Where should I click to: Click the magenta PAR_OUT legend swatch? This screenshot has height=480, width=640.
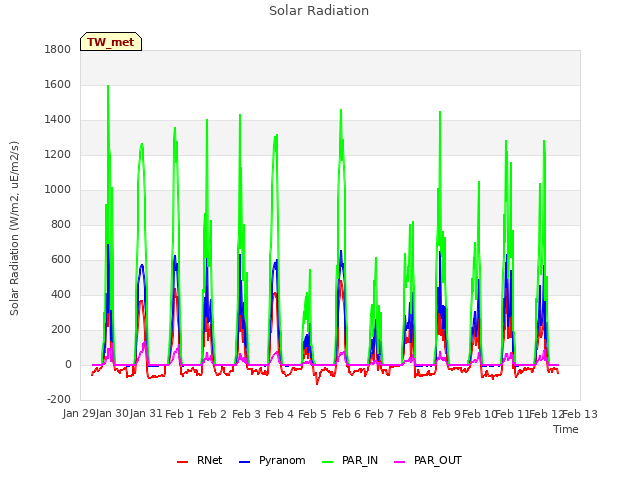click(x=400, y=462)
